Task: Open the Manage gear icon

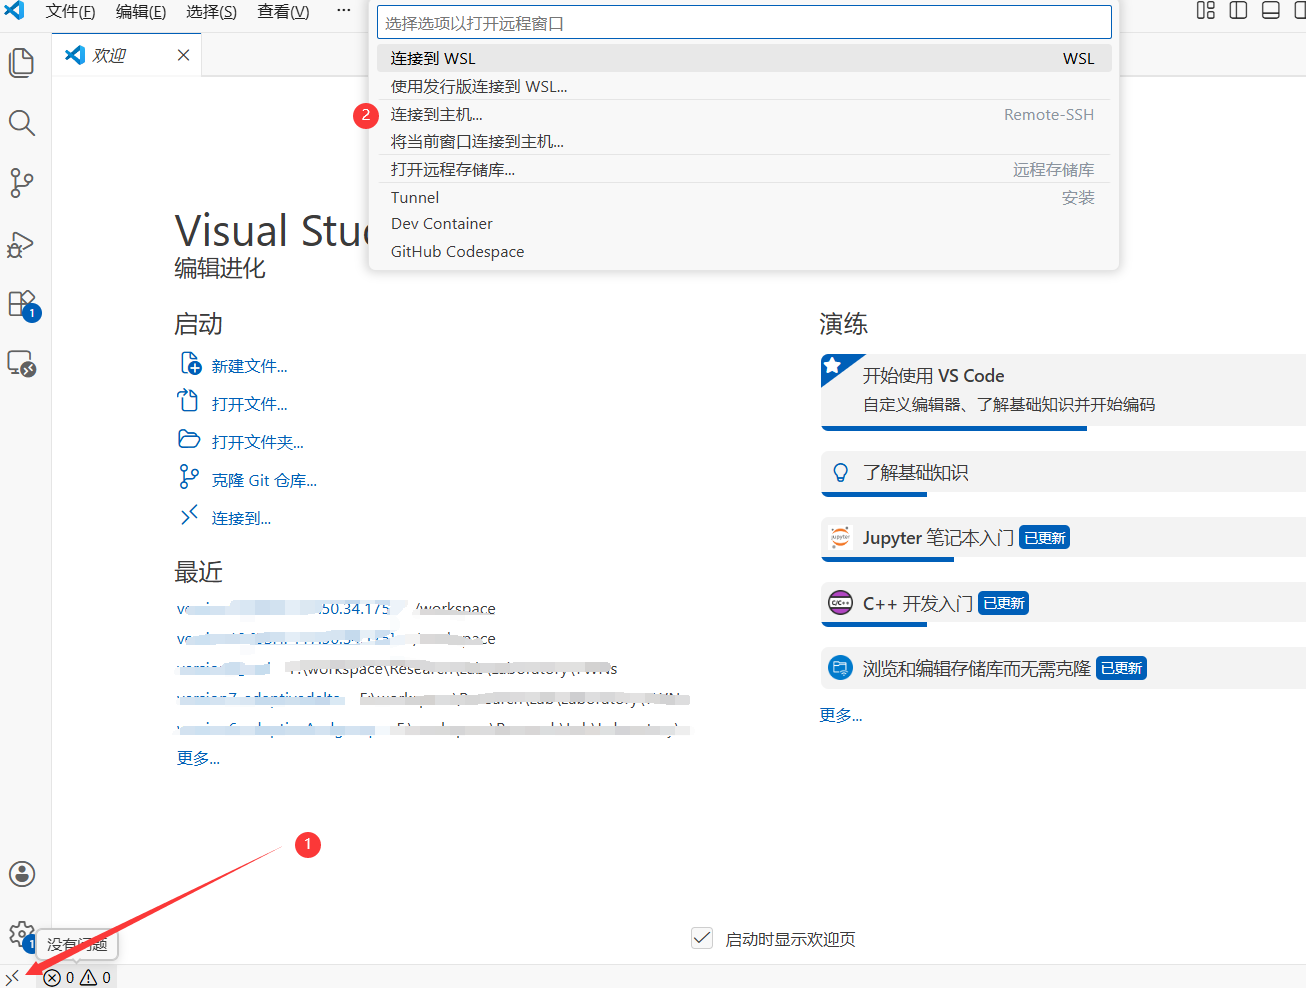Action: point(21,935)
